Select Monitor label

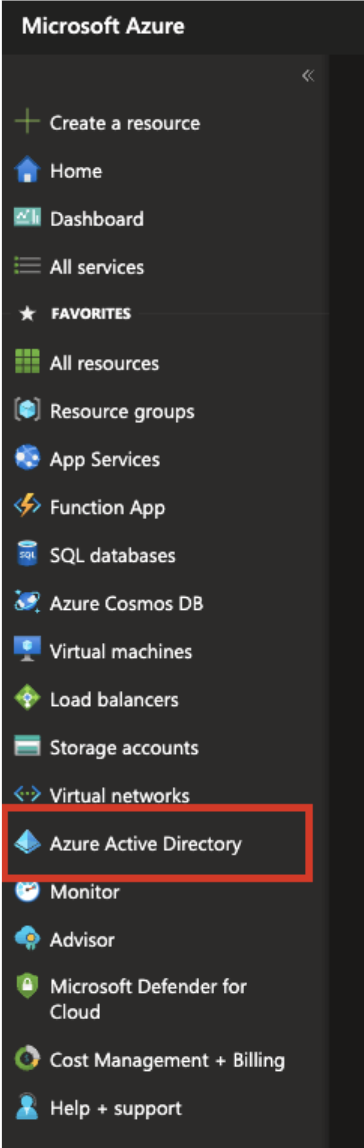(84, 892)
